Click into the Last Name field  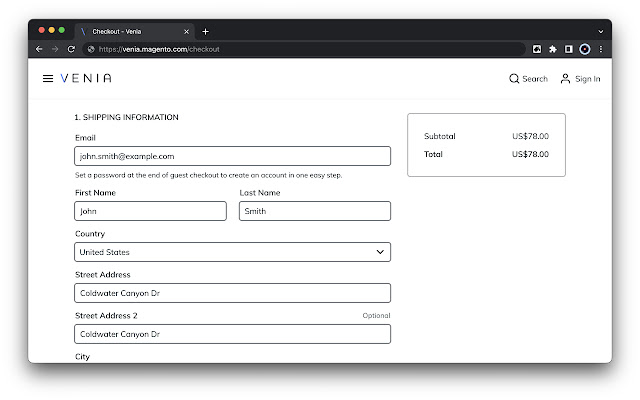point(315,211)
